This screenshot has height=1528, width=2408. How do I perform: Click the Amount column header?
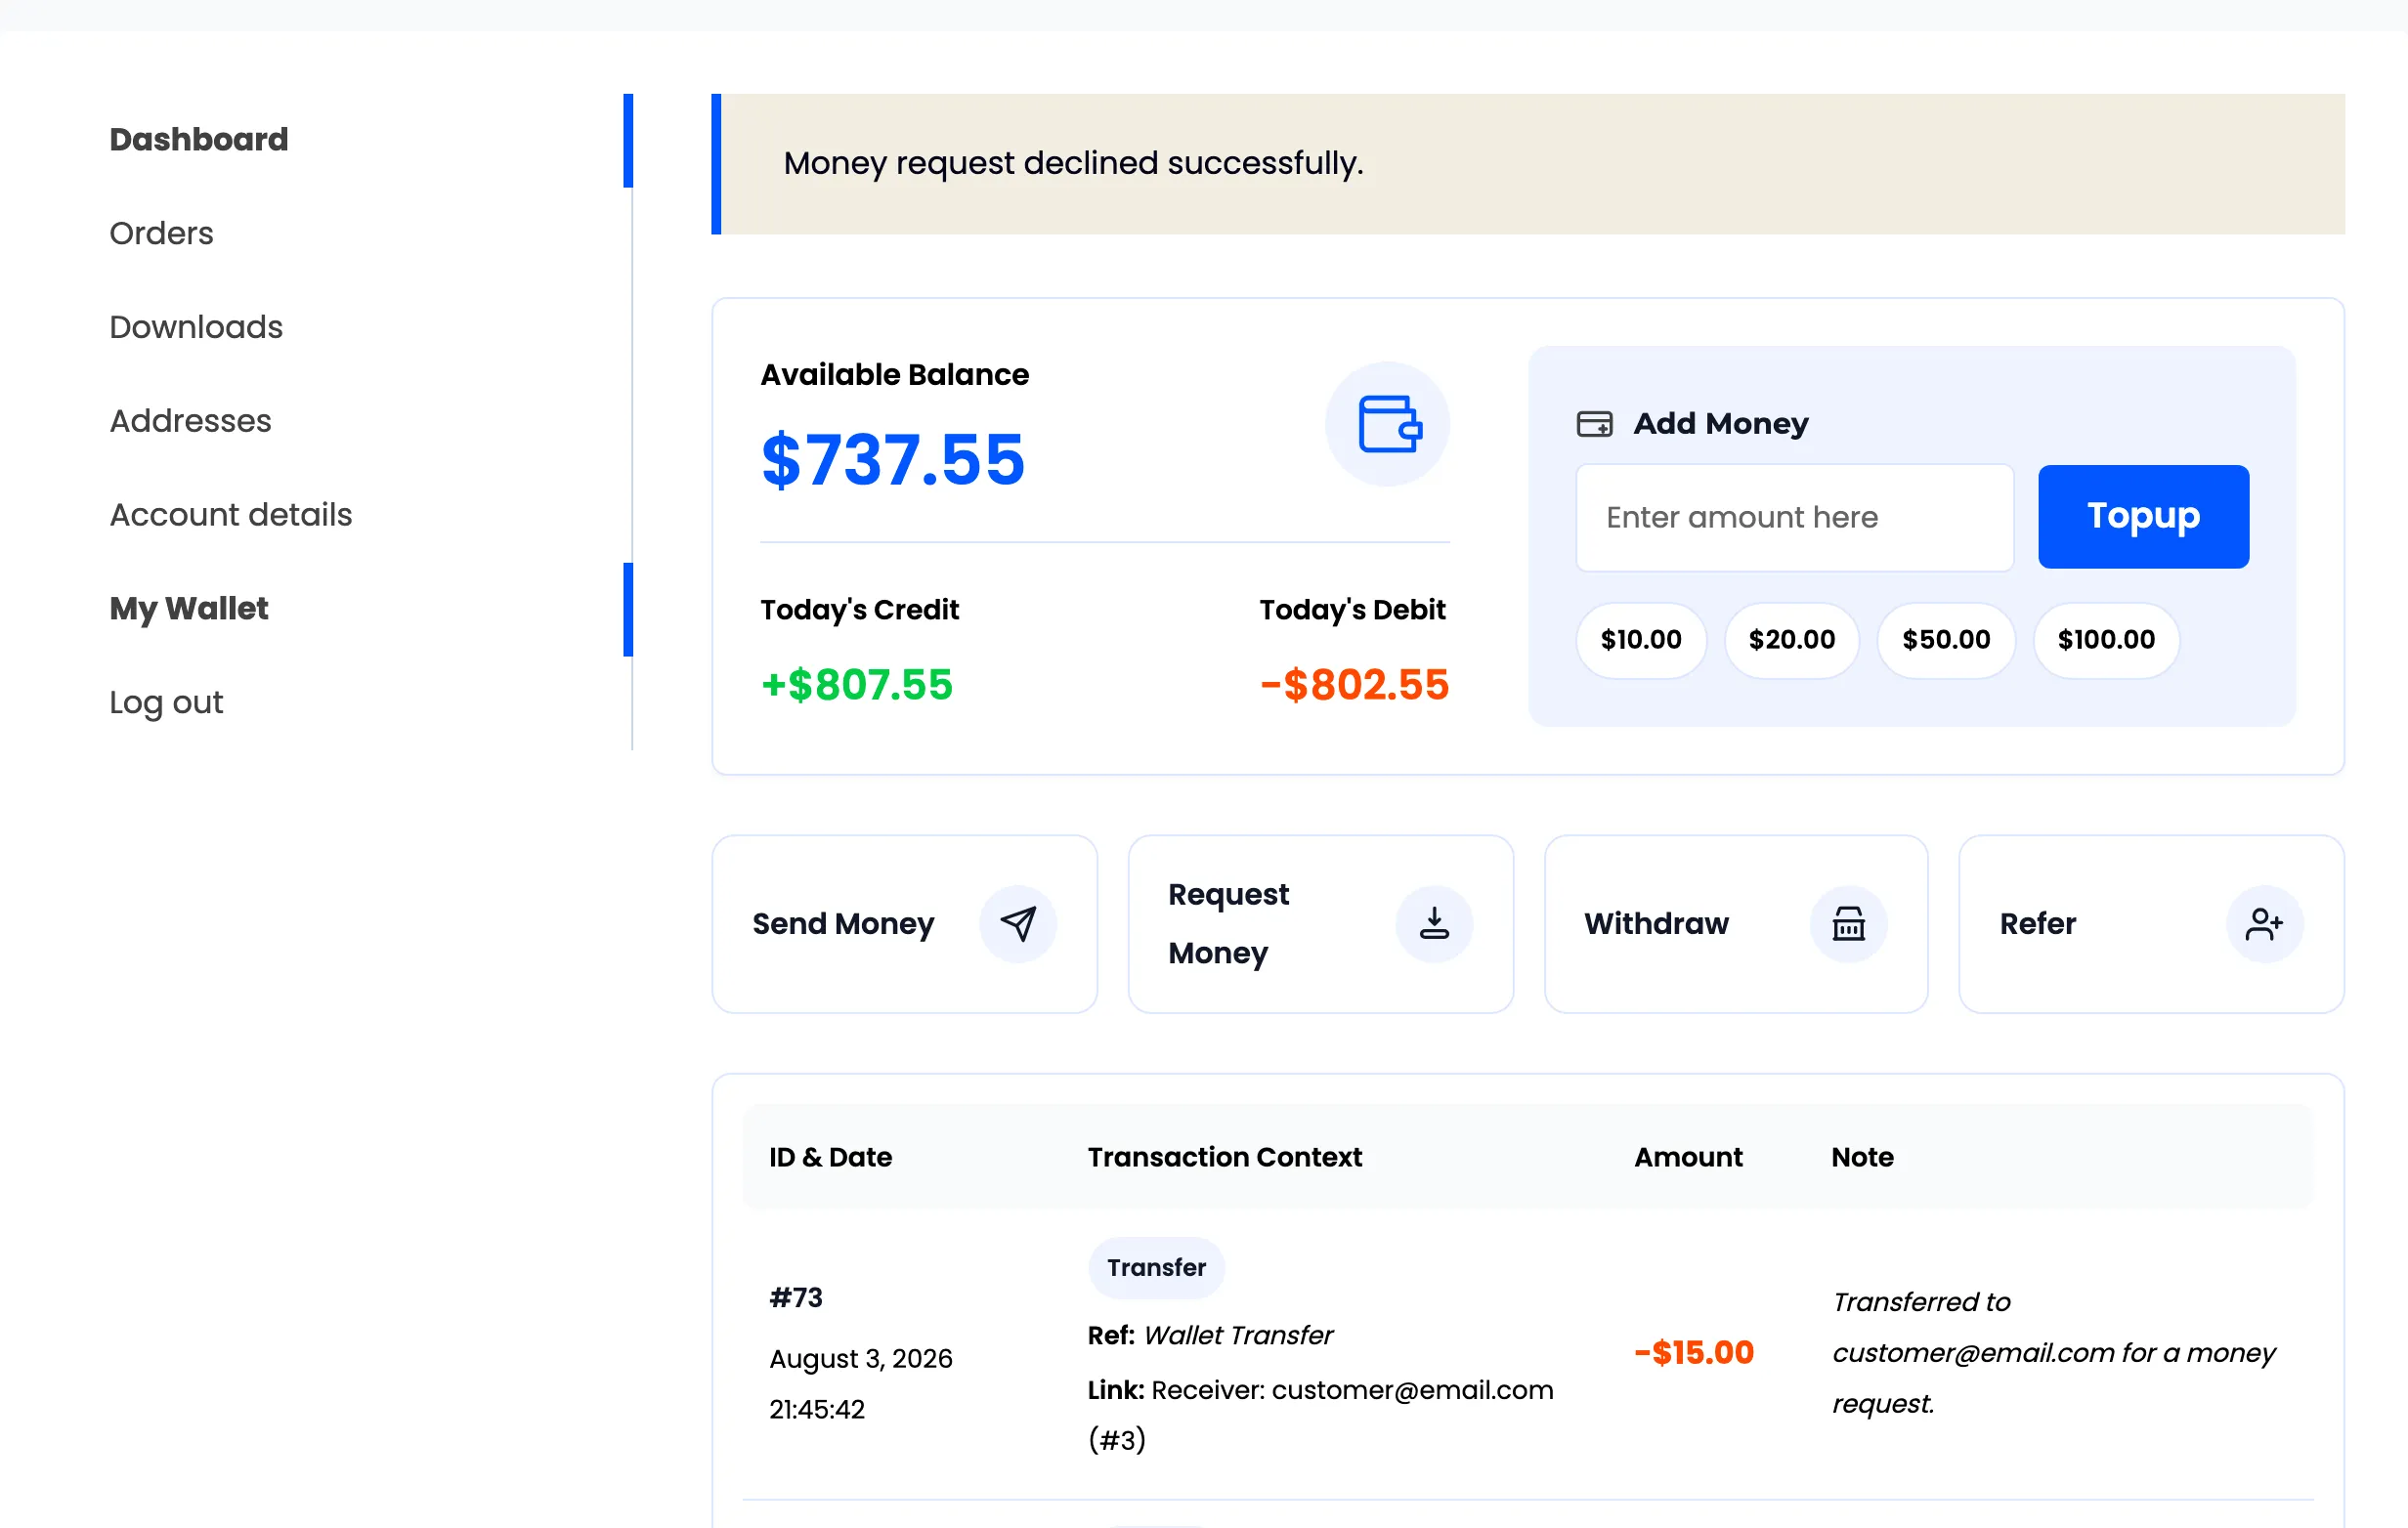click(x=1688, y=1157)
